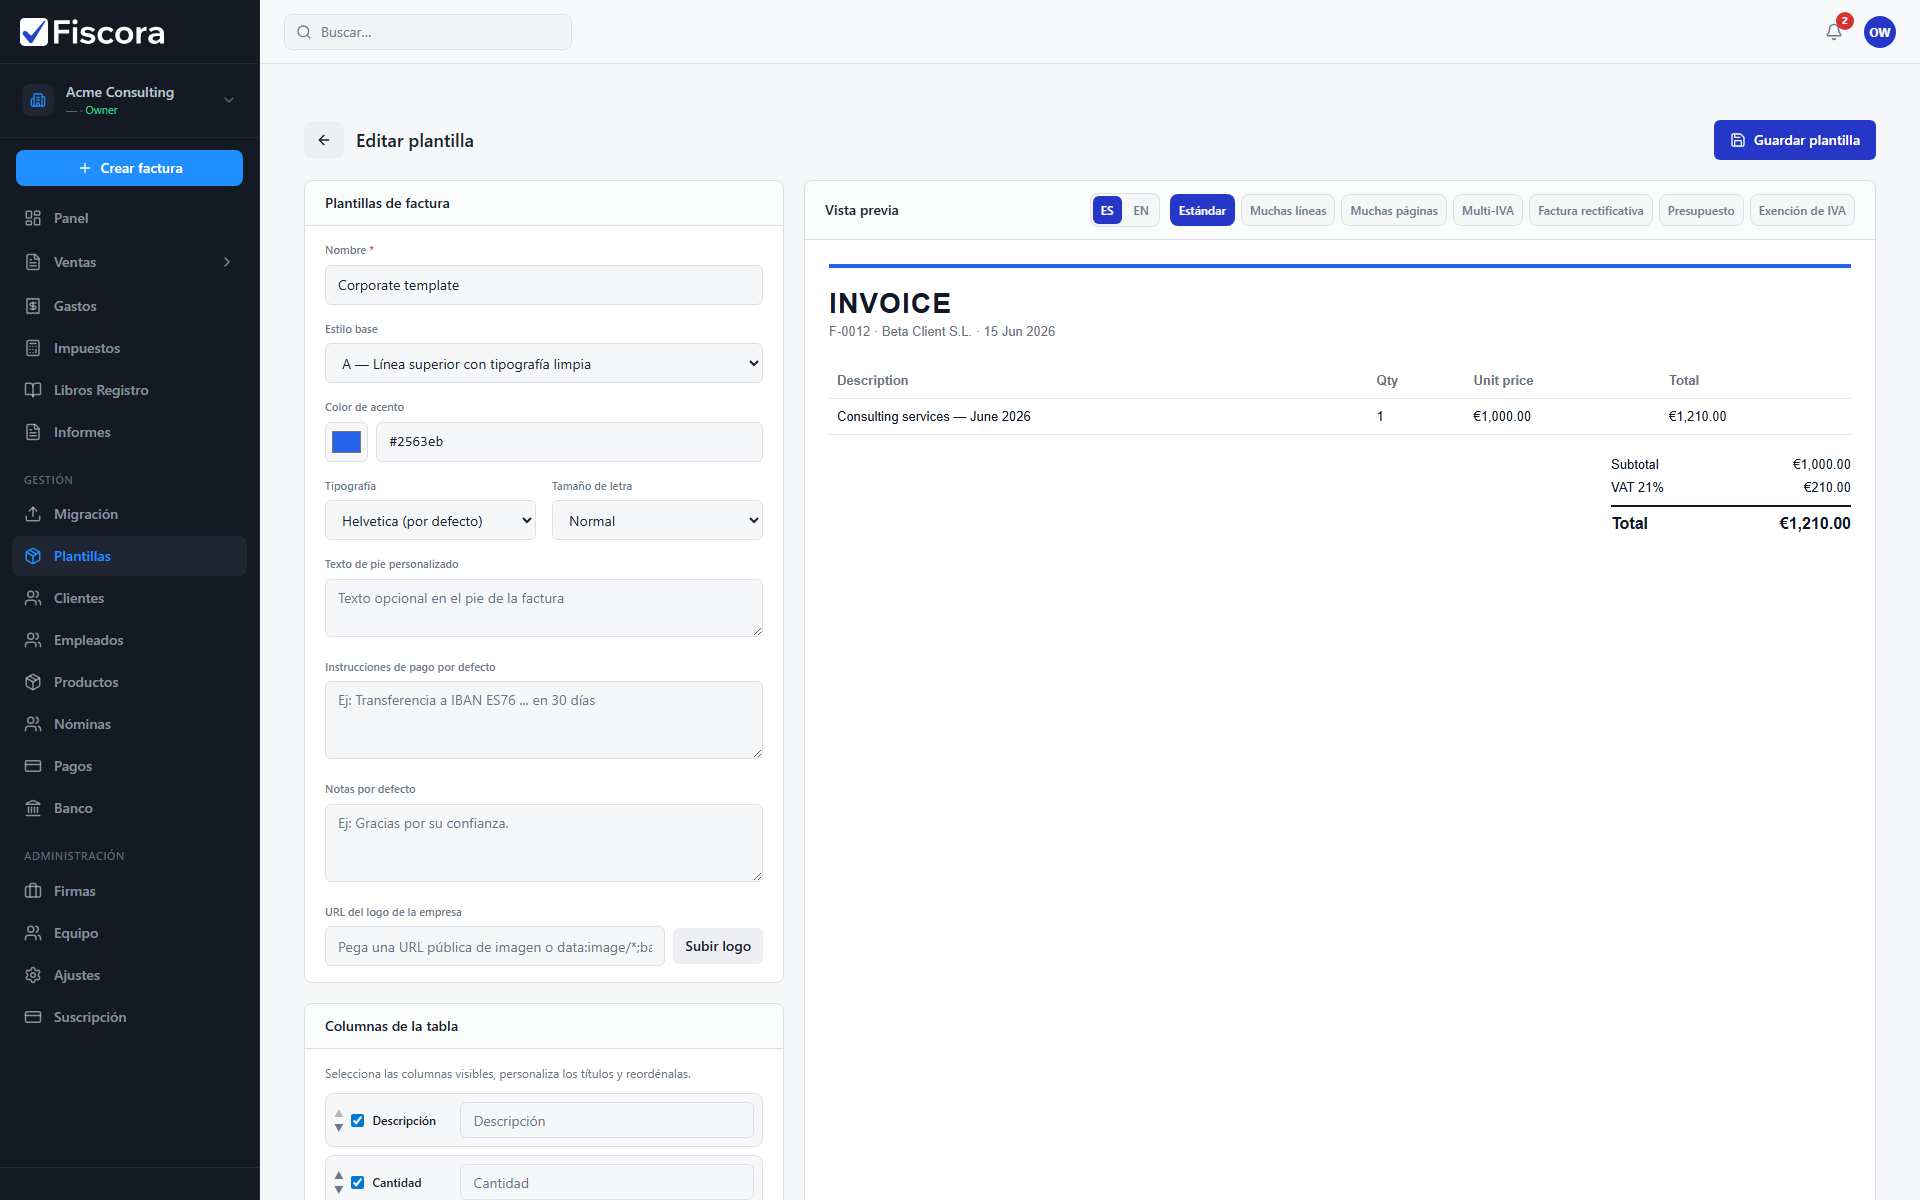Select the Multi-IVA preview tab
This screenshot has height=1200, width=1920.
(x=1487, y=211)
